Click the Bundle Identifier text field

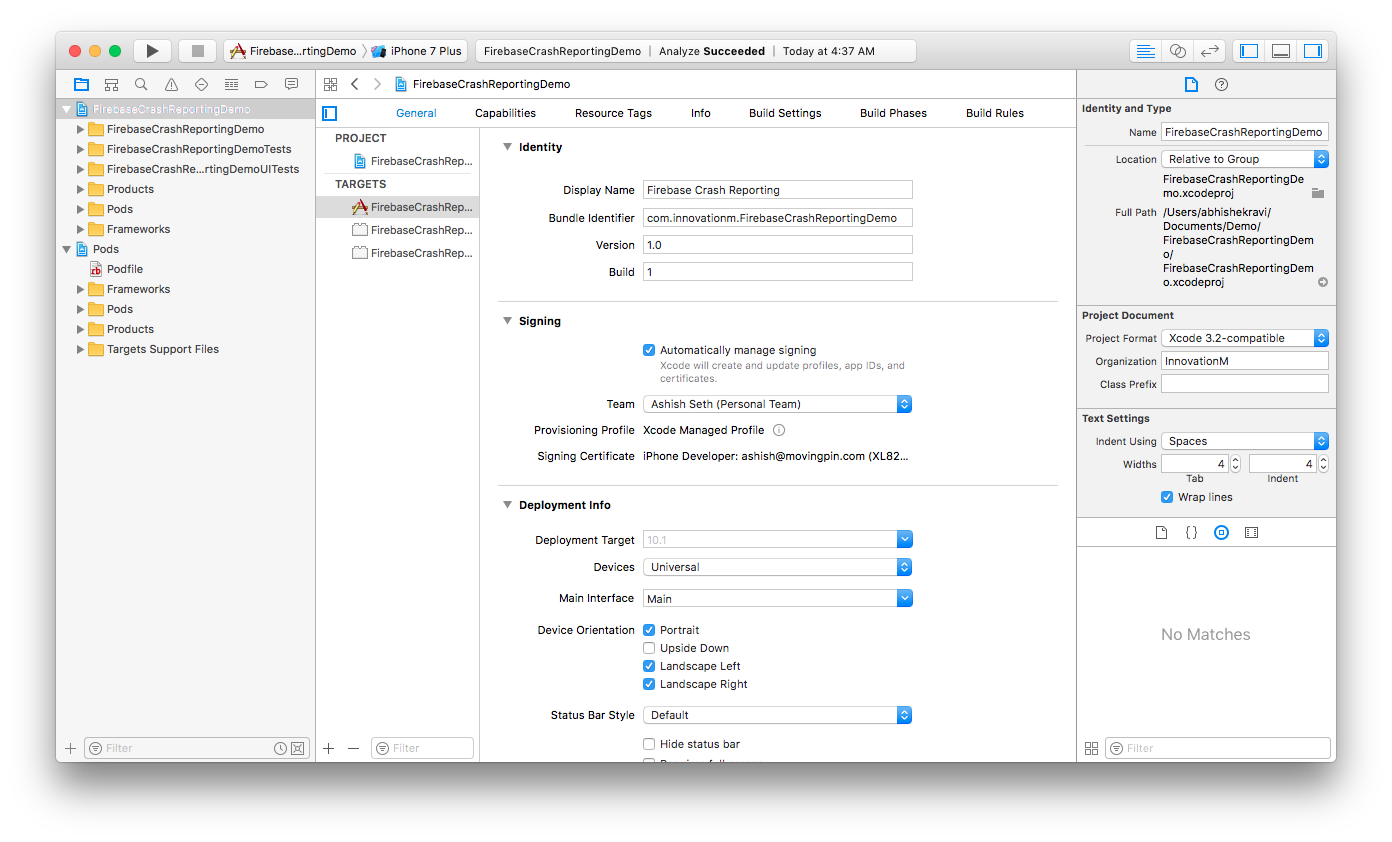click(x=777, y=218)
